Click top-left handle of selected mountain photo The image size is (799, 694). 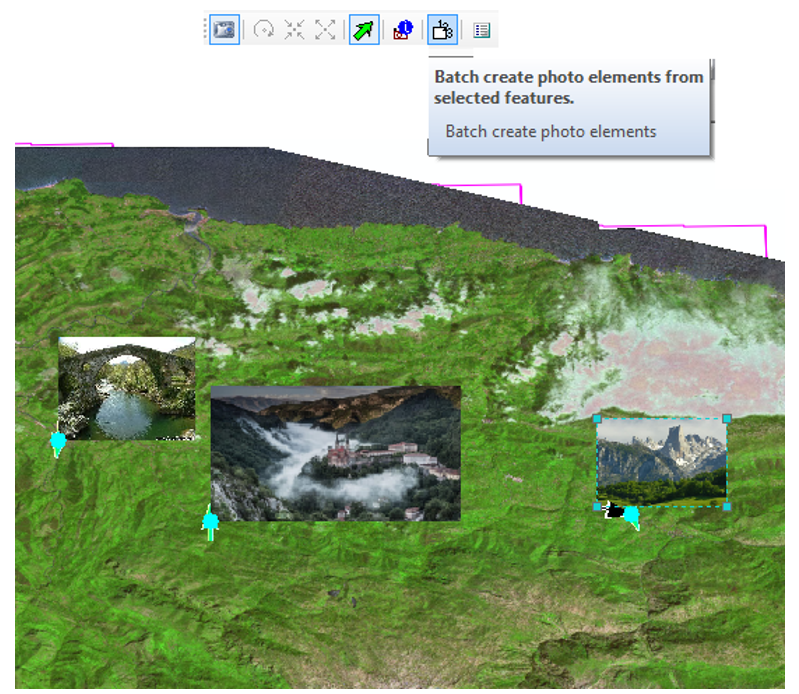coord(597,419)
